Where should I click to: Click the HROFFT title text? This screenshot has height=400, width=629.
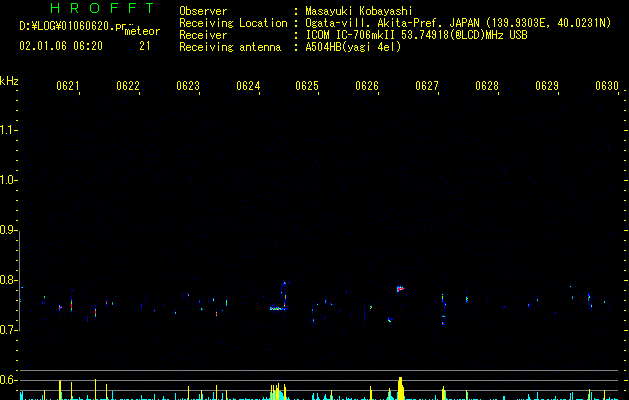click(x=103, y=8)
